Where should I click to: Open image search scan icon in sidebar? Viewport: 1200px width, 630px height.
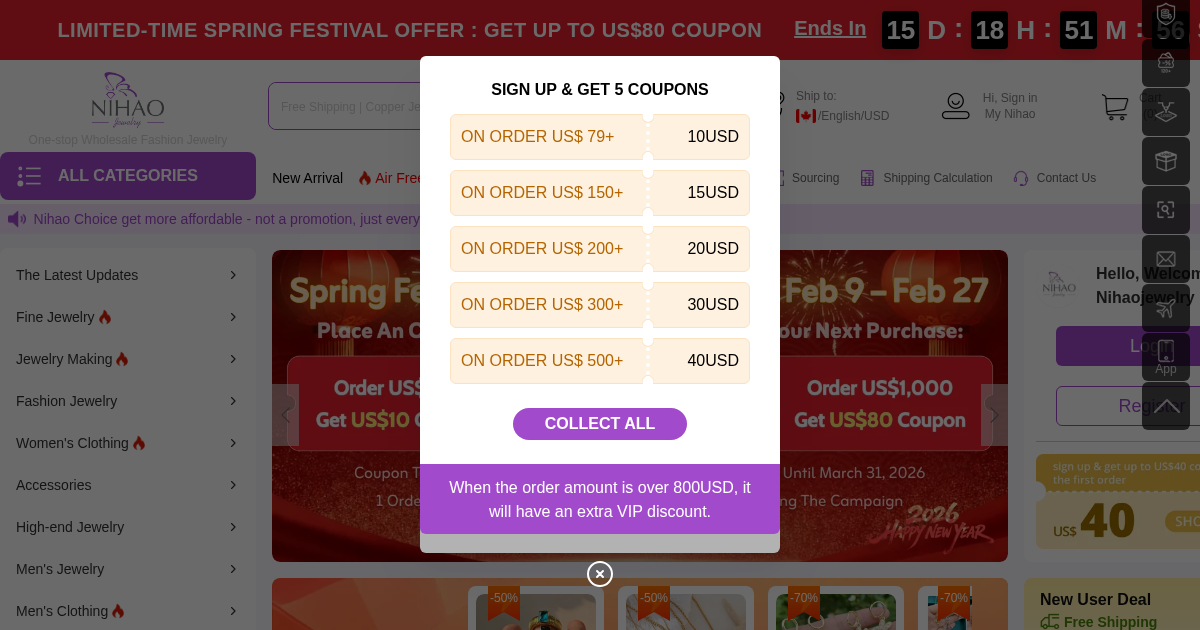(1165, 210)
